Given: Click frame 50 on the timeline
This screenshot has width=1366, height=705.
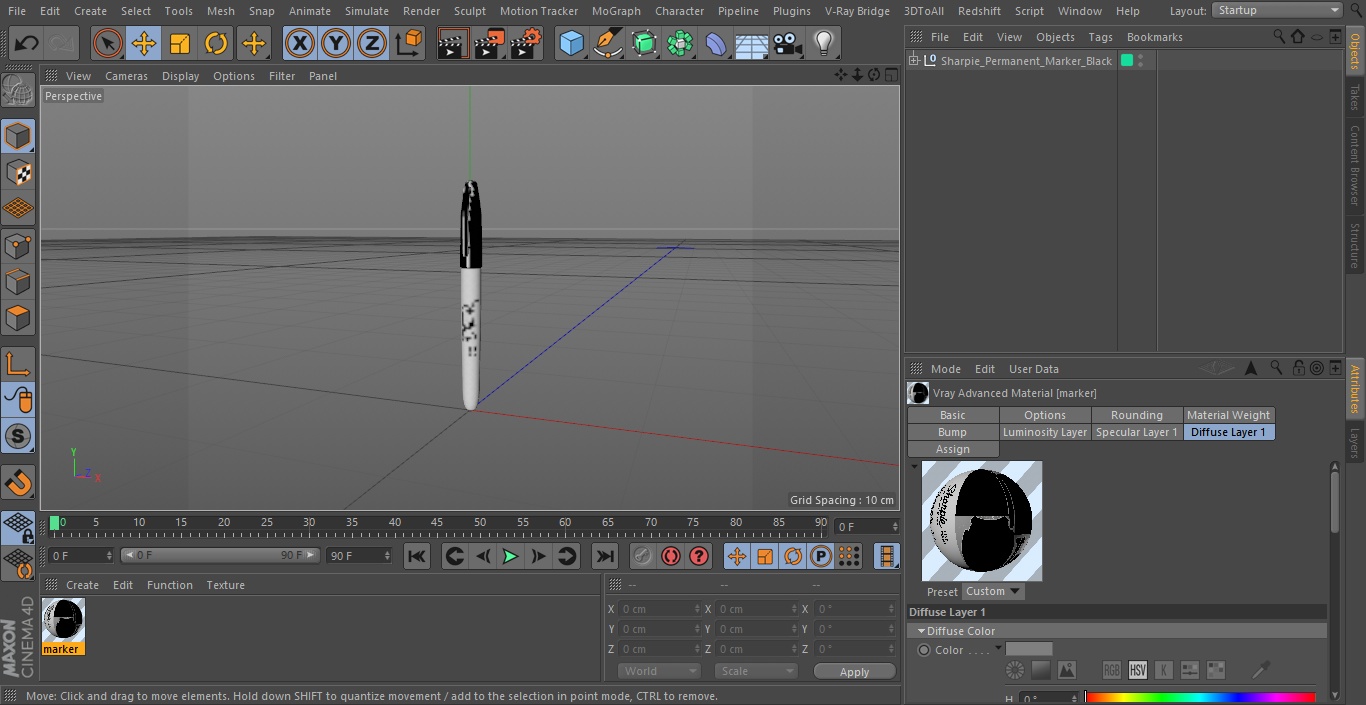Looking at the screenshot, I should click(x=480, y=522).
